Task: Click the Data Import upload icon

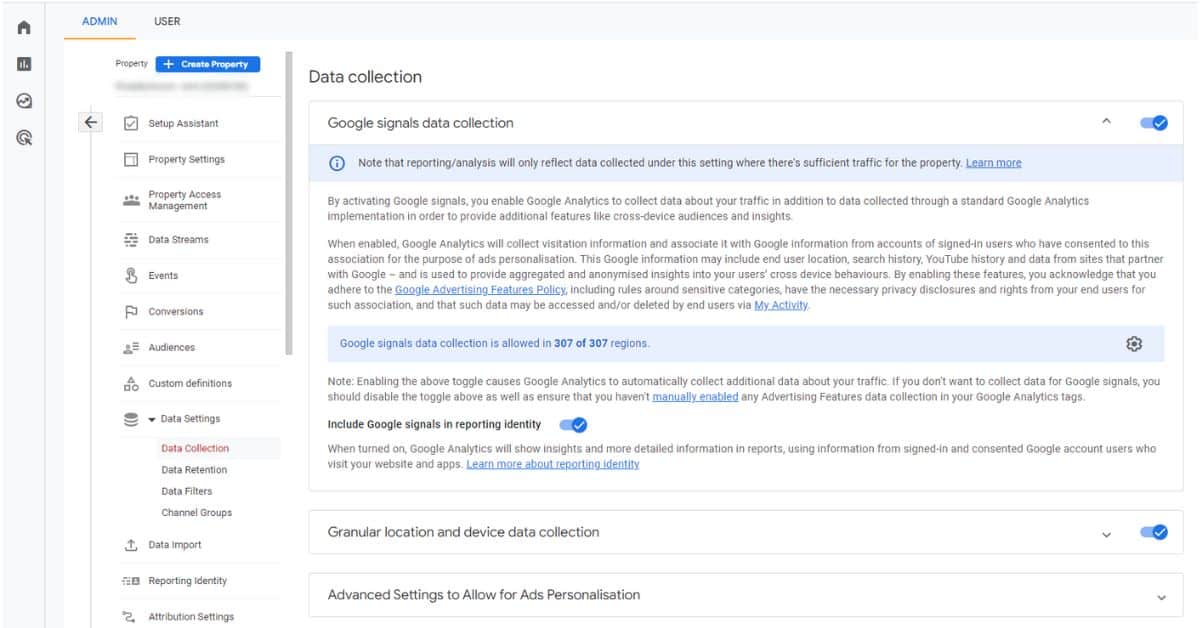Action: coord(130,545)
